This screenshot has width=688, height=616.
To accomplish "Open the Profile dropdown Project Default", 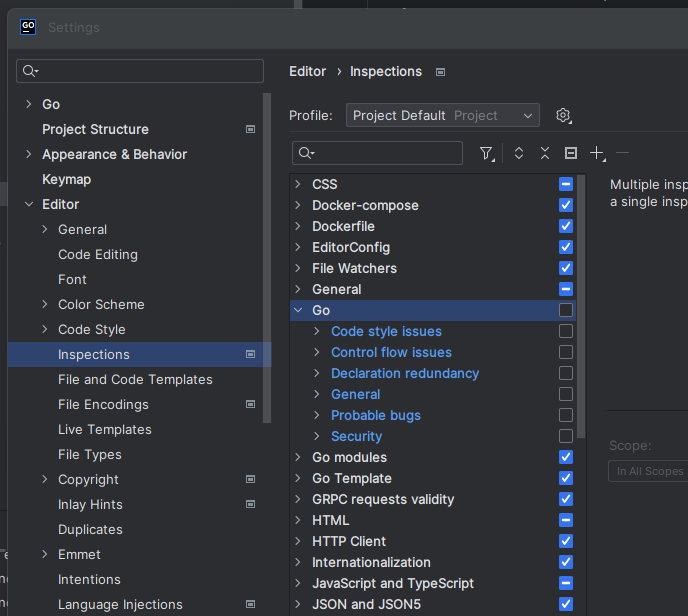I will (443, 116).
